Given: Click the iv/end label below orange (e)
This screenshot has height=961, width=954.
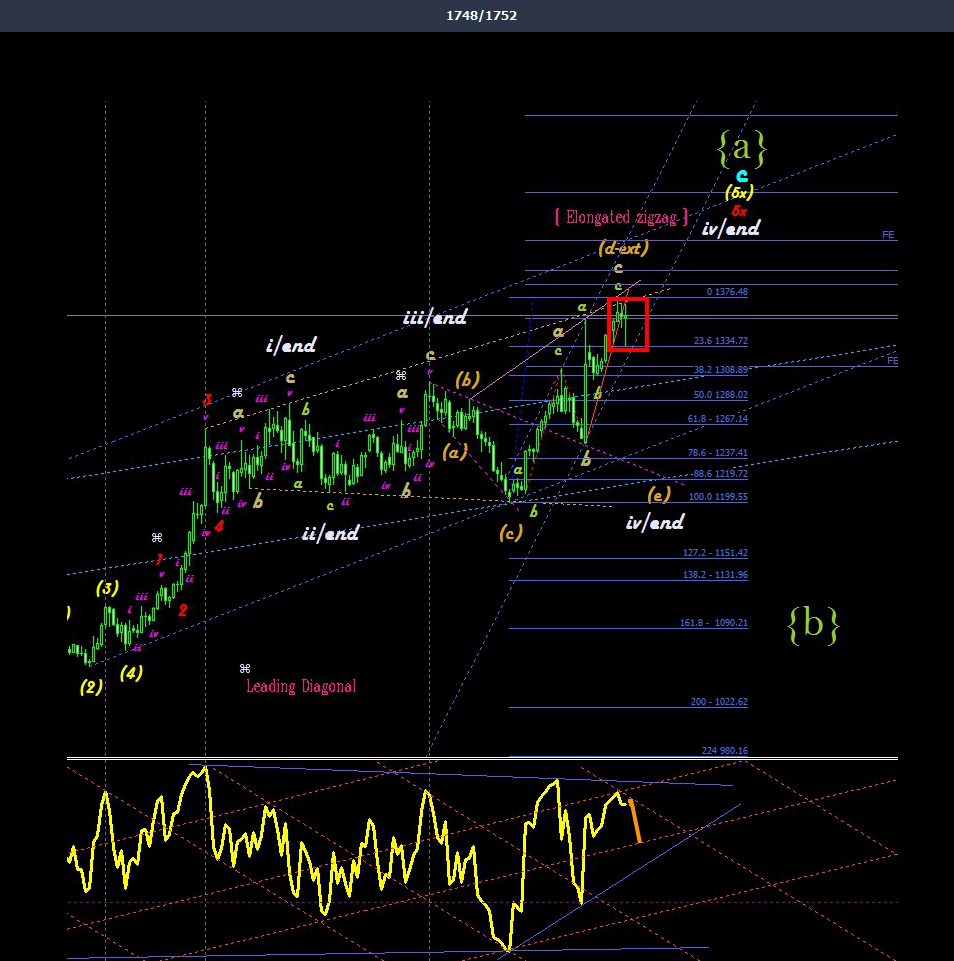Looking at the screenshot, I should (654, 522).
